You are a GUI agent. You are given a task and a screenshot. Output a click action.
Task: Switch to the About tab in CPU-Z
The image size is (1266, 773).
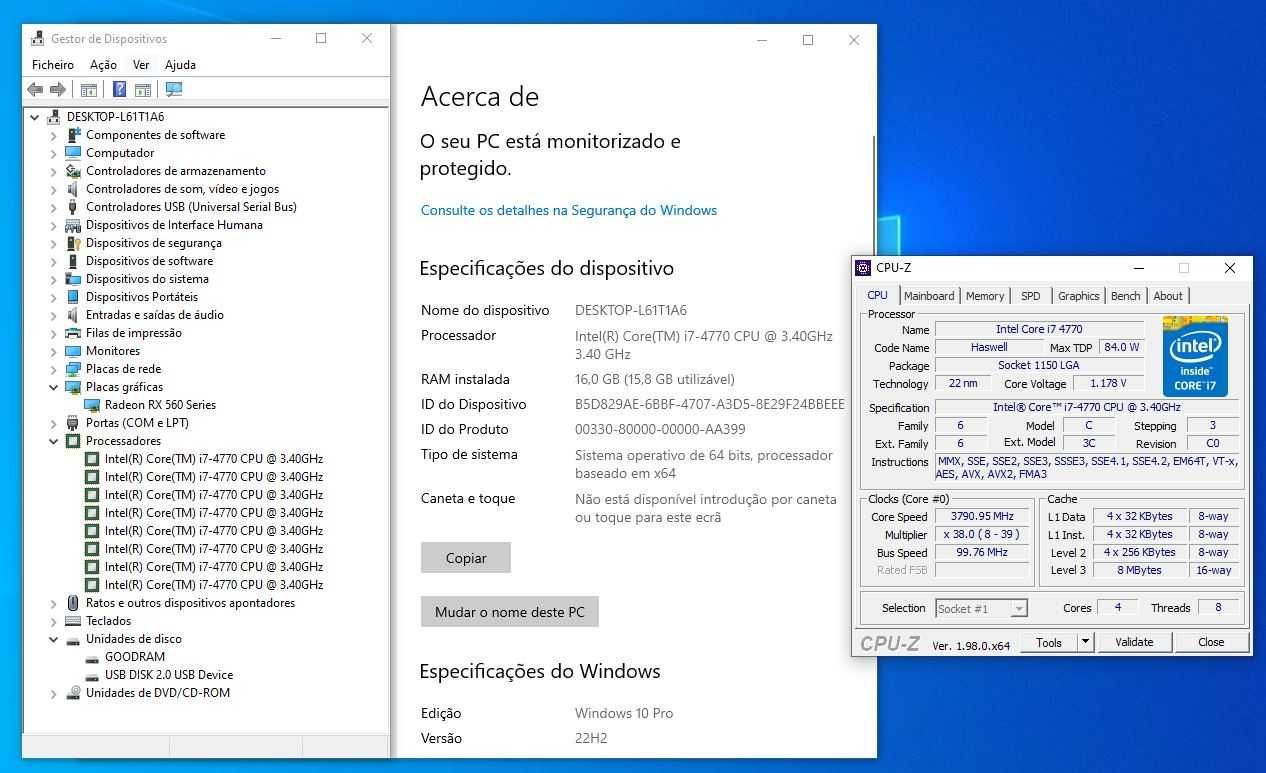click(x=1168, y=296)
